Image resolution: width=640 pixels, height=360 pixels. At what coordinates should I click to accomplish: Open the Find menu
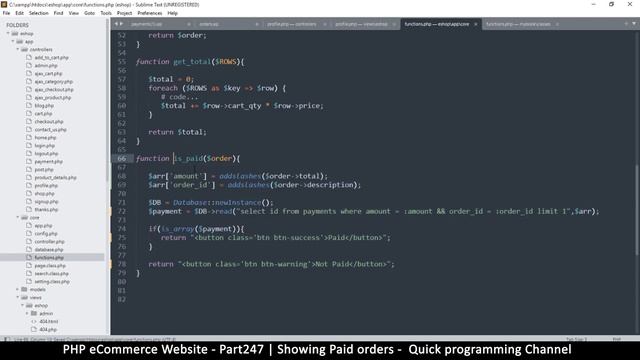(x=58, y=13)
